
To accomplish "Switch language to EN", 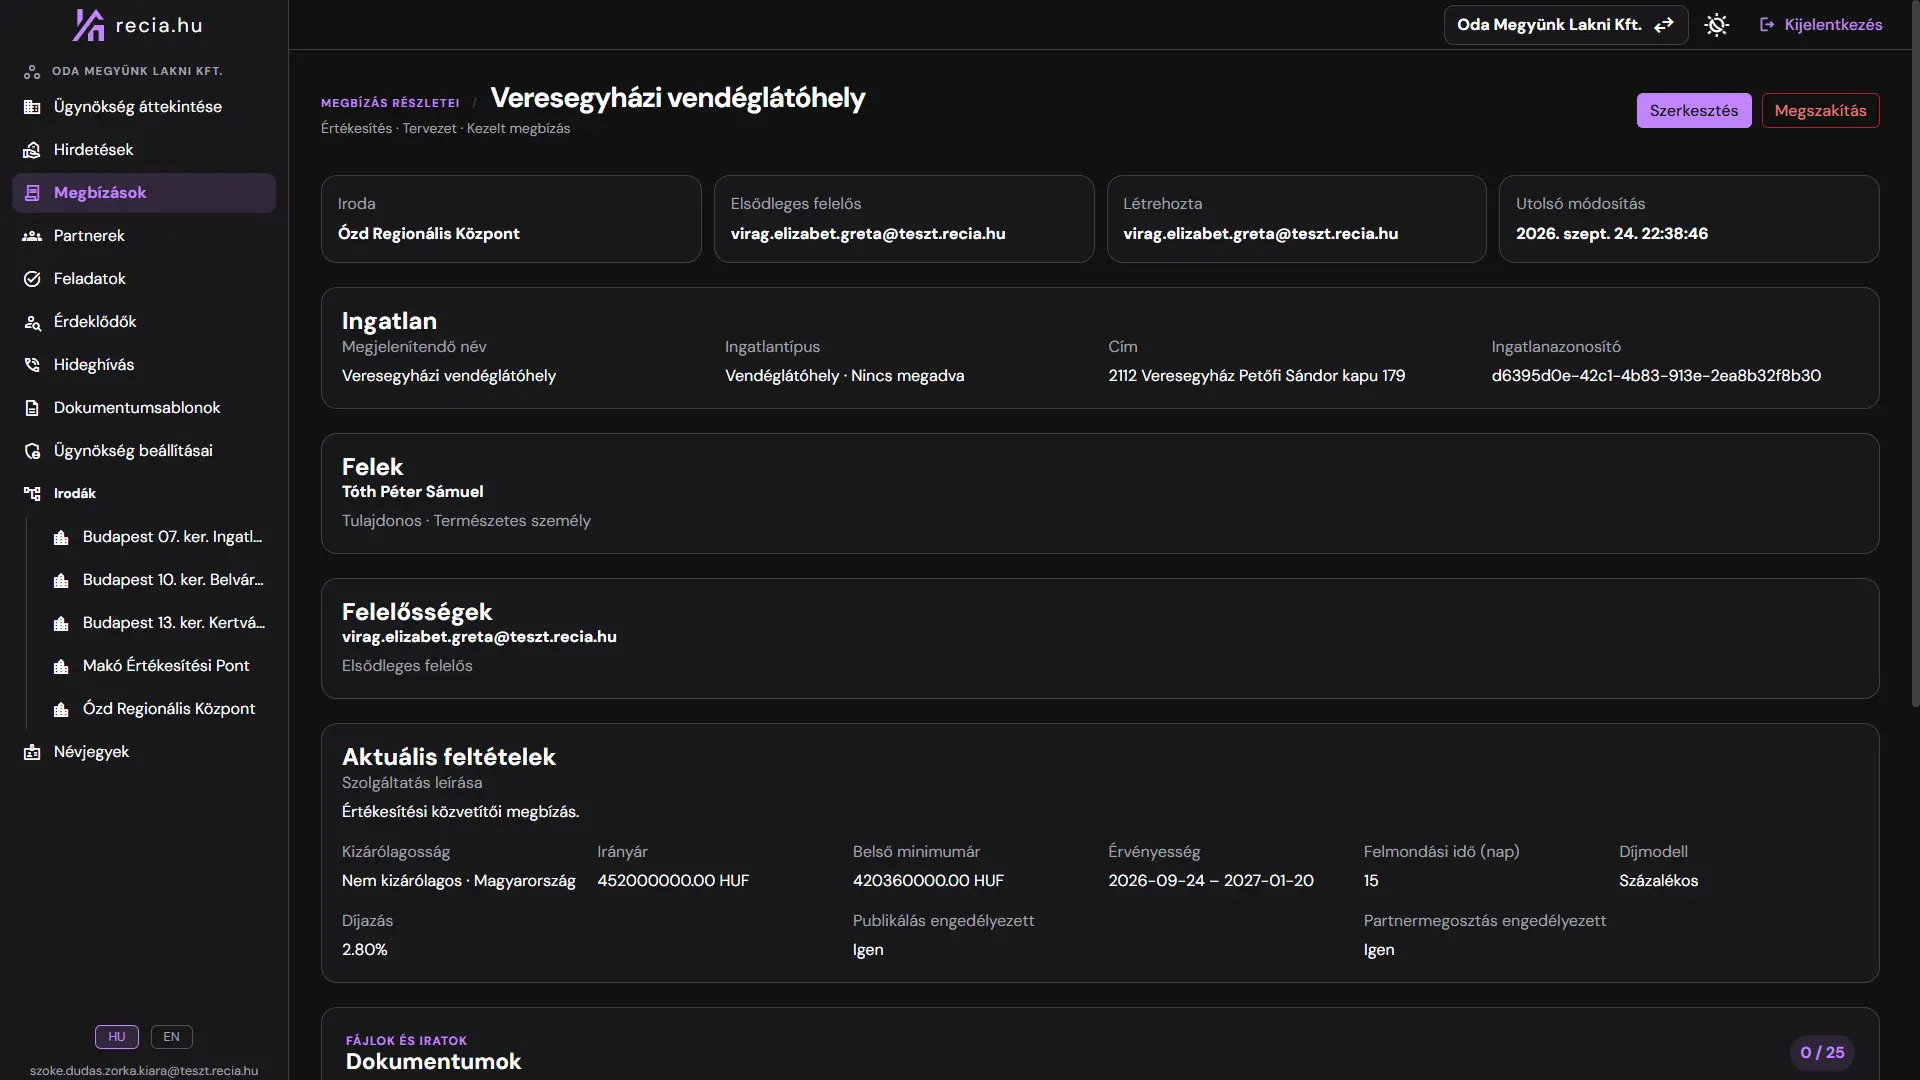I will [172, 1037].
